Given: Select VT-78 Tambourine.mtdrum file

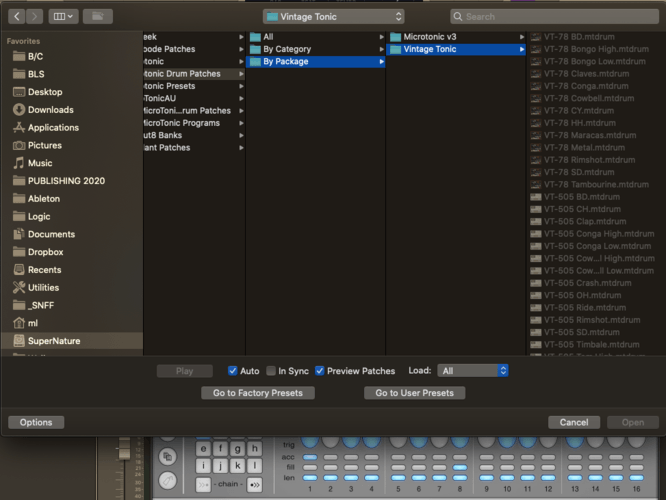Looking at the screenshot, I should tap(596, 185).
